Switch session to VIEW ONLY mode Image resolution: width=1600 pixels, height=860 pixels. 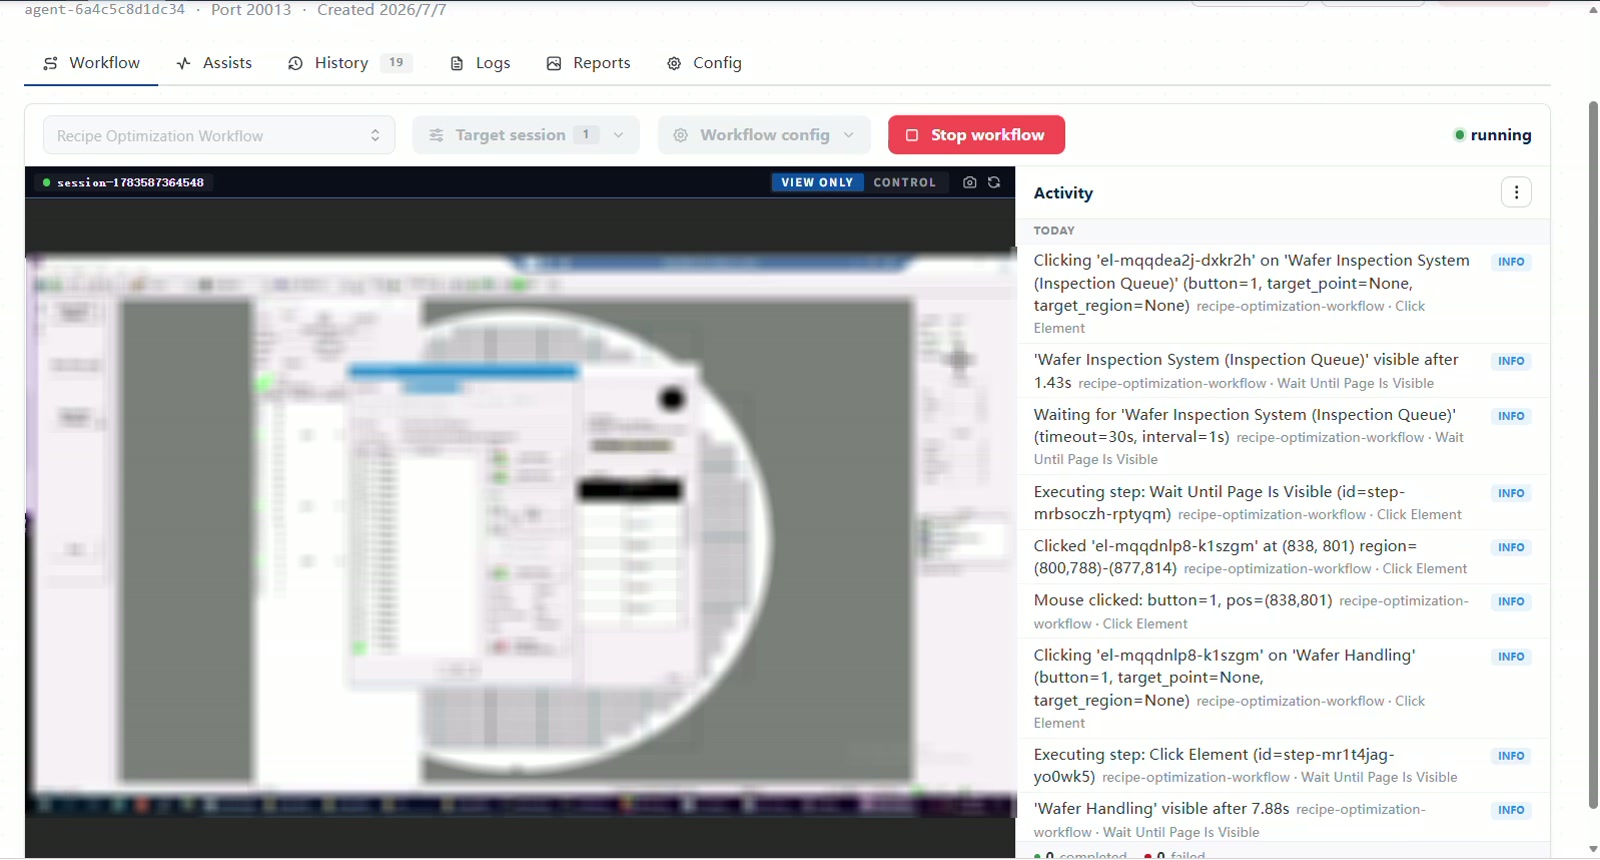point(817,182)
